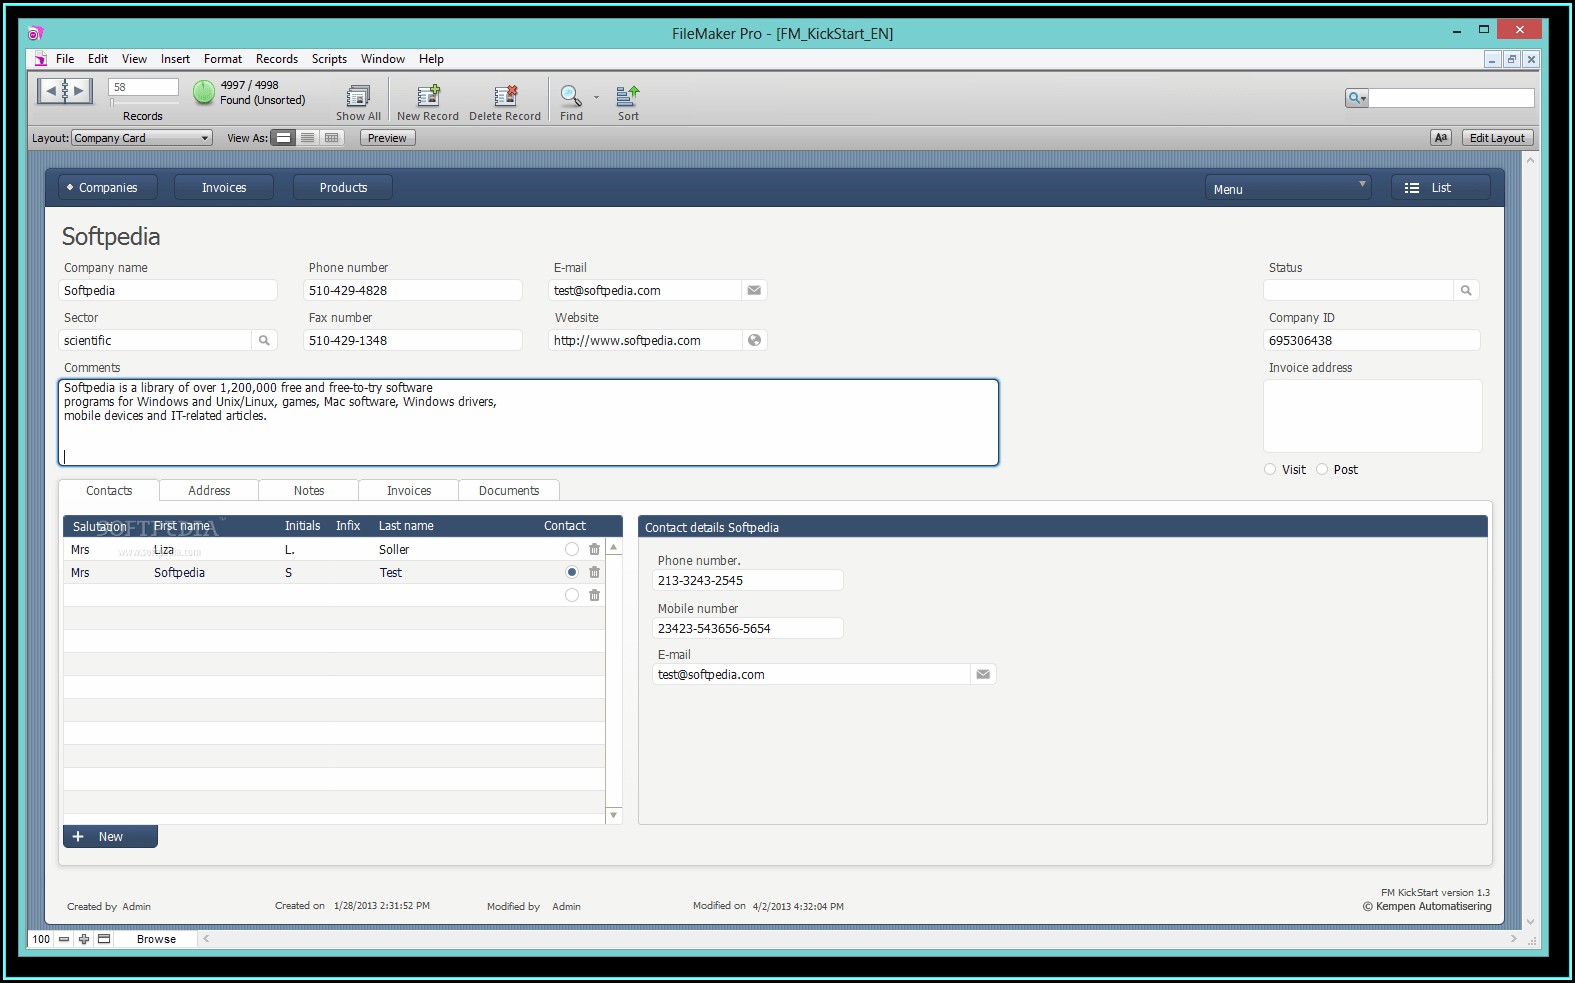This screenshot has width=1575, height=983.
Task: Delete contact Liza Soller with trash icon
Action: [594, 549]
